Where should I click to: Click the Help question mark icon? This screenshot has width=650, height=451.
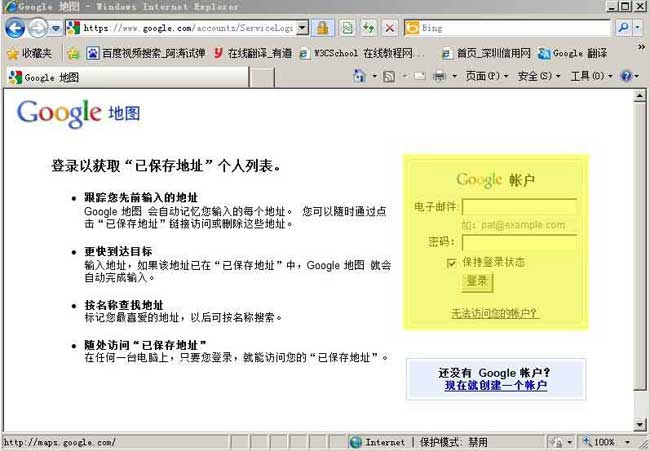click(626, 76)
